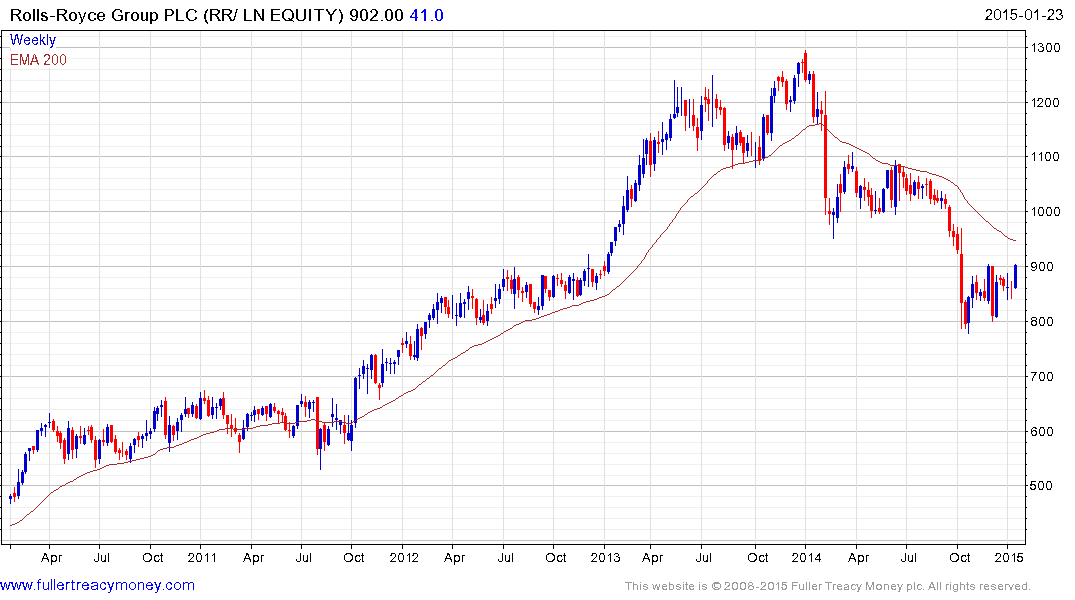Screen dimensions: 1075x600
Task: Click the Rolls-Royce Group PLC chart title
Action: [176, 15]
